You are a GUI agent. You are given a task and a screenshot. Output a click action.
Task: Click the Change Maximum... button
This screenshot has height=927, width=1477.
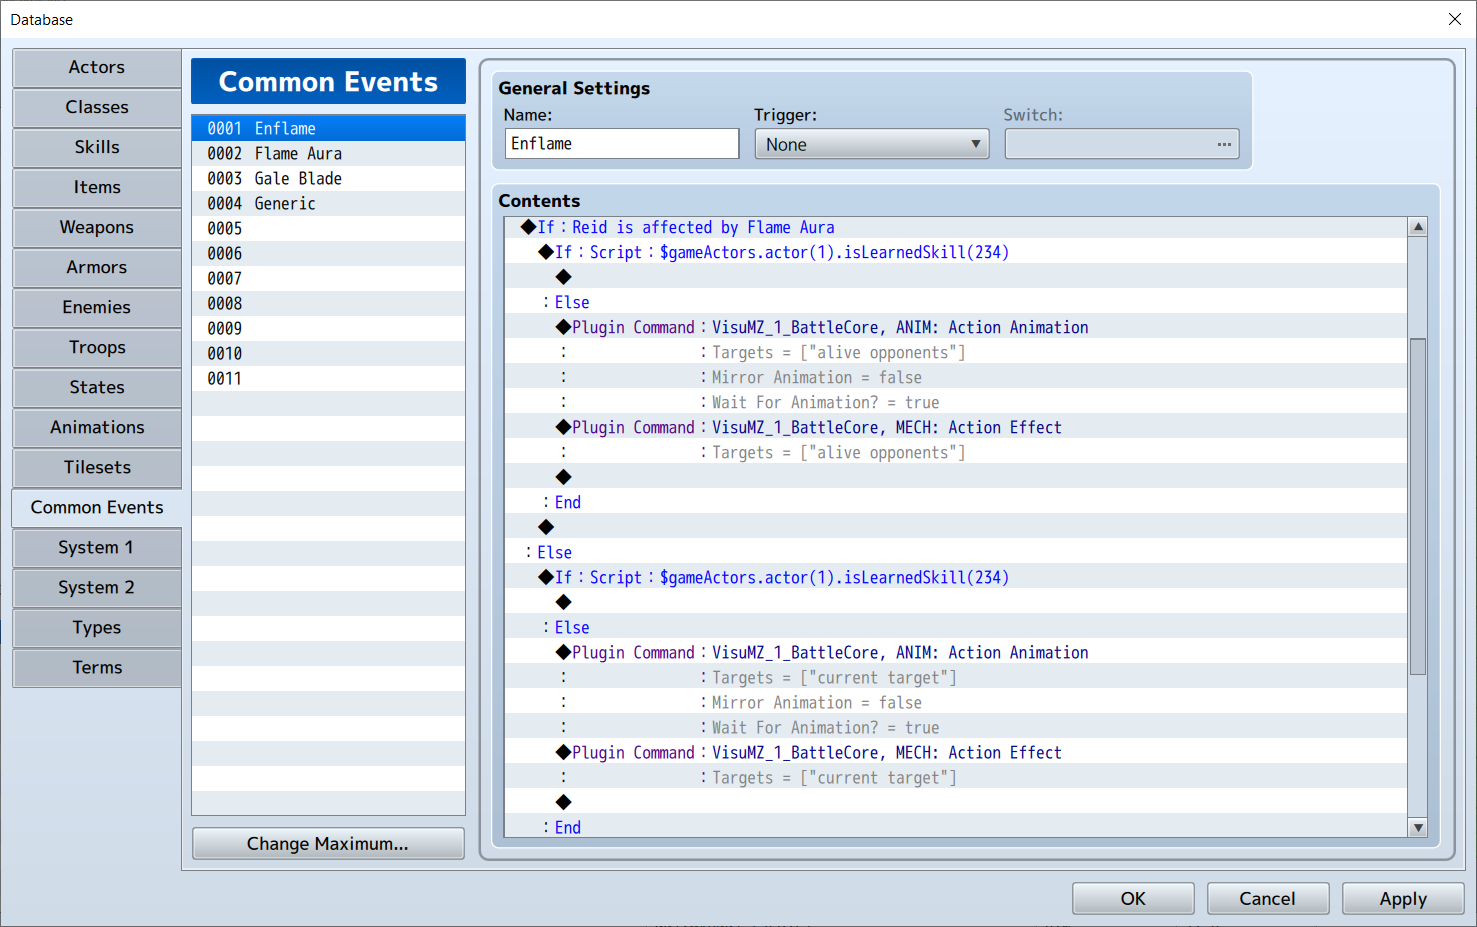(x=328, y=844)
